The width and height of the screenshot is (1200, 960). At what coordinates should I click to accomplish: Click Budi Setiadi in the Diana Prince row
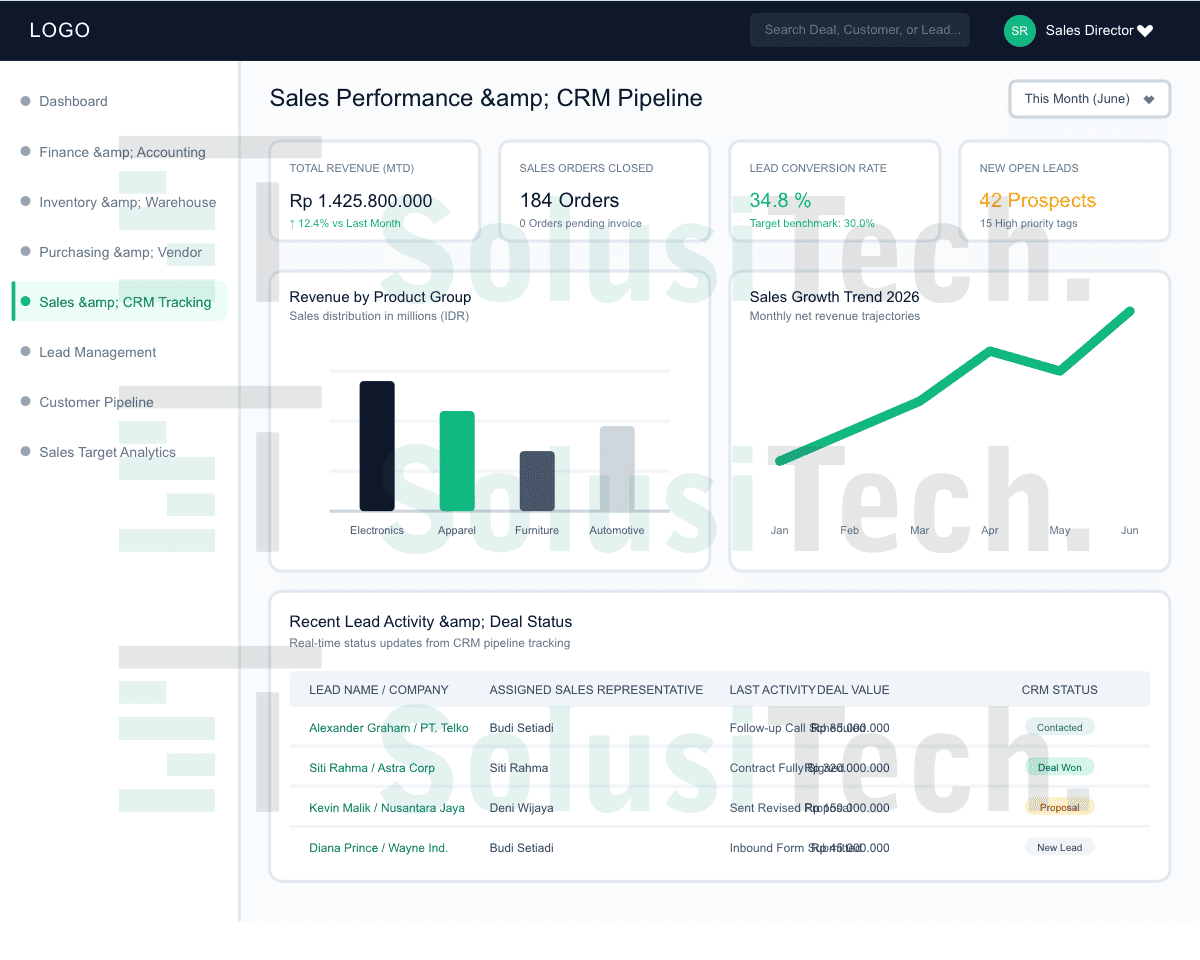(521, 848)
